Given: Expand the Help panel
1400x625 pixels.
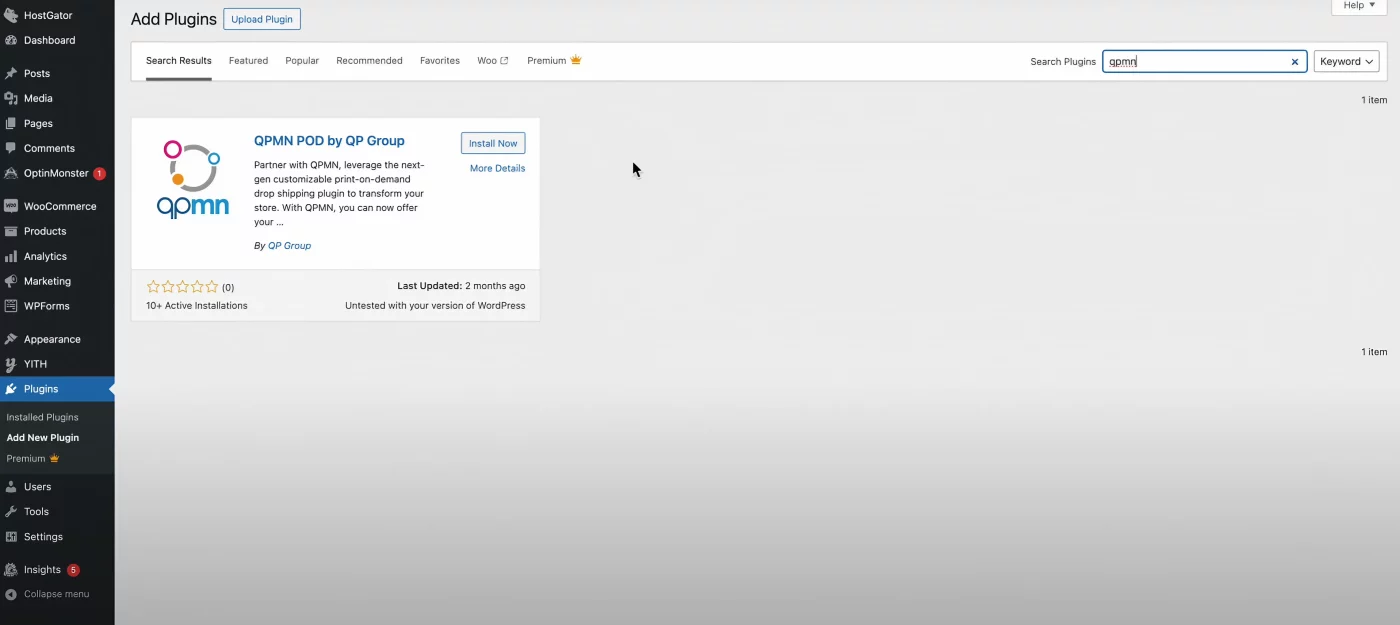Looking at the screenshot, I should point(1359,6).
